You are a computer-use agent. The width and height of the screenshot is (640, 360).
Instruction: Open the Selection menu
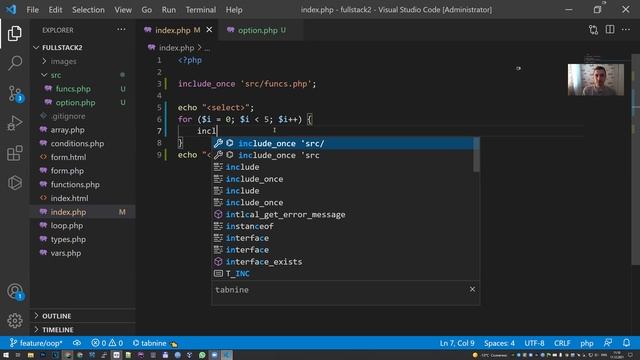pyautogui.click(x=88, y=9)
